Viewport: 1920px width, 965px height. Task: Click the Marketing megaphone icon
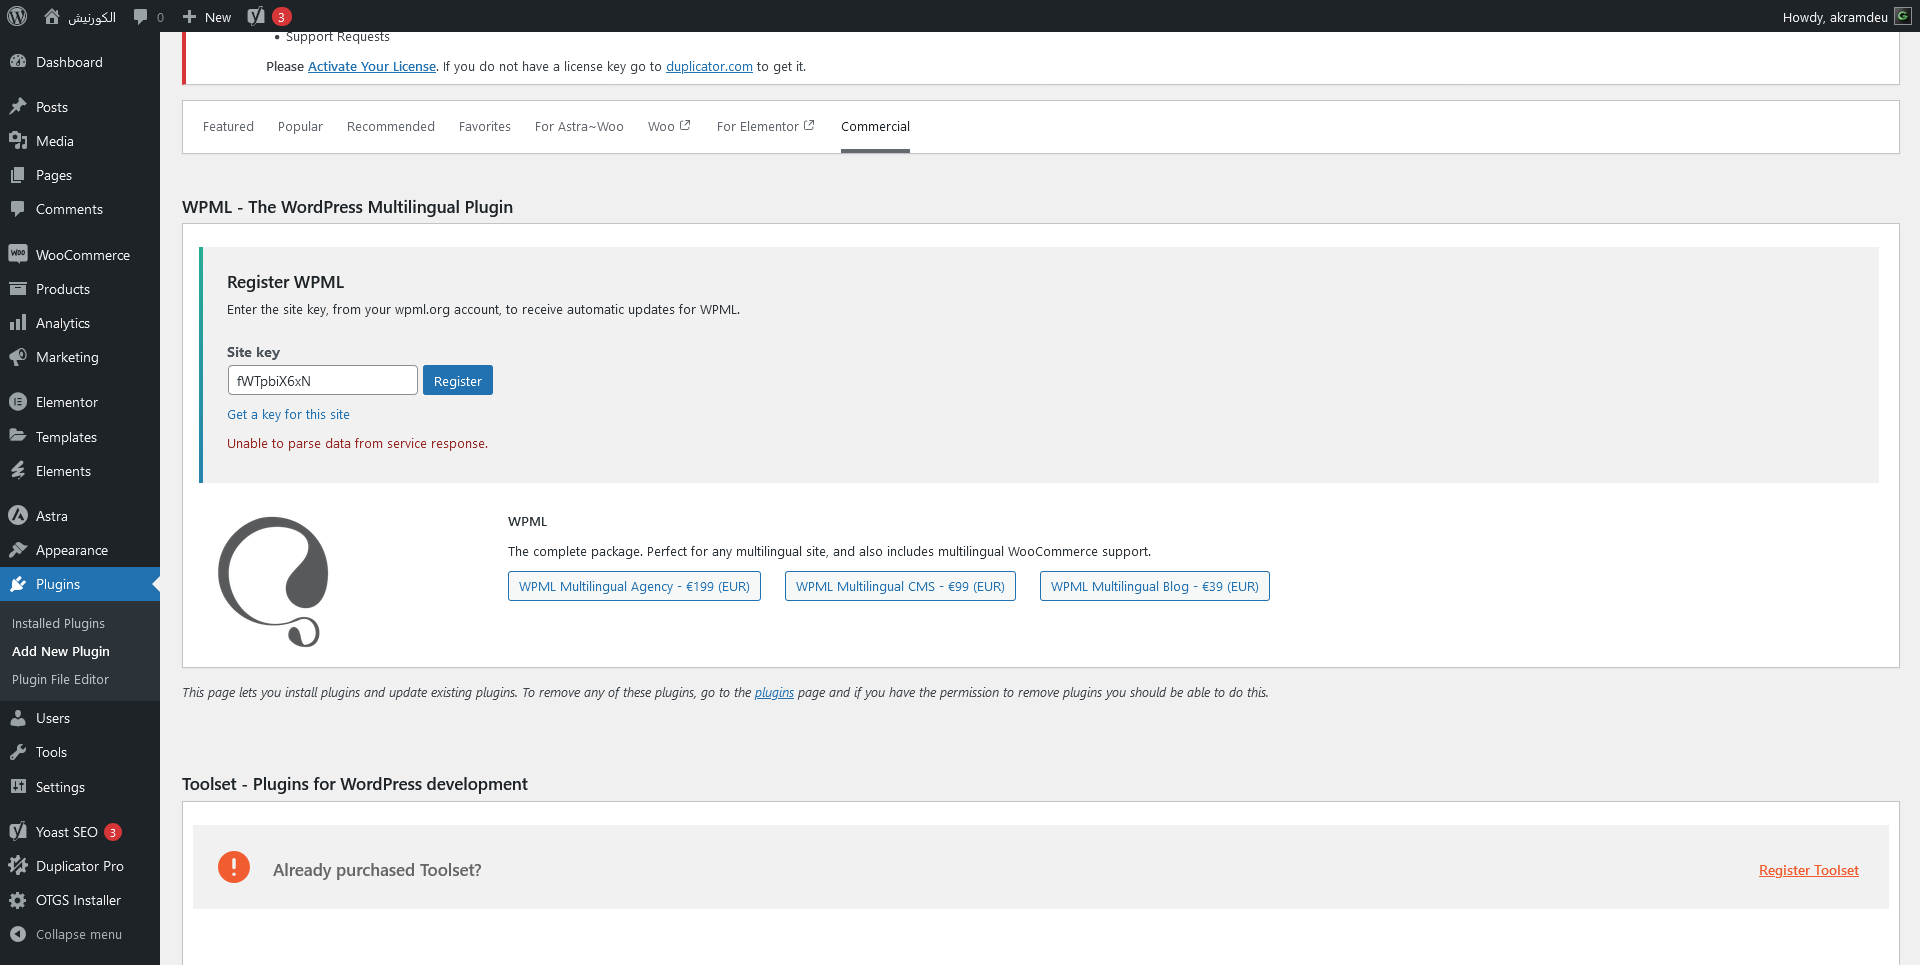tap(18, 356)
